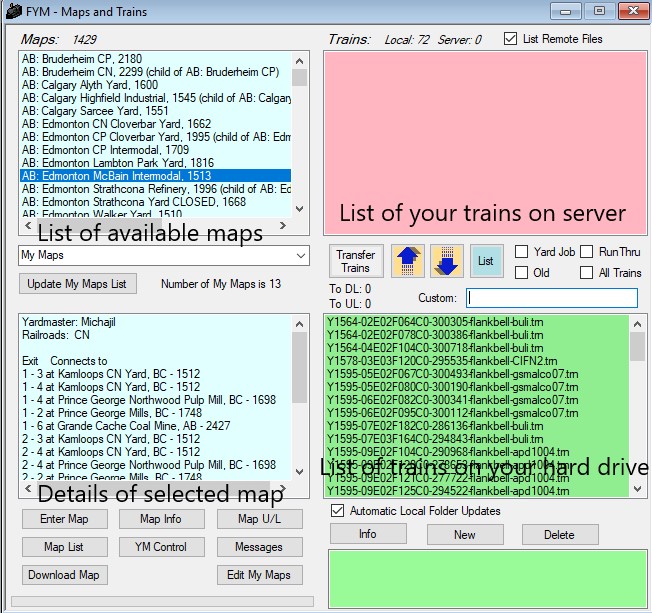Close the FYM window
The height and width of the screenshot is (613, 652).
point(633,11)
